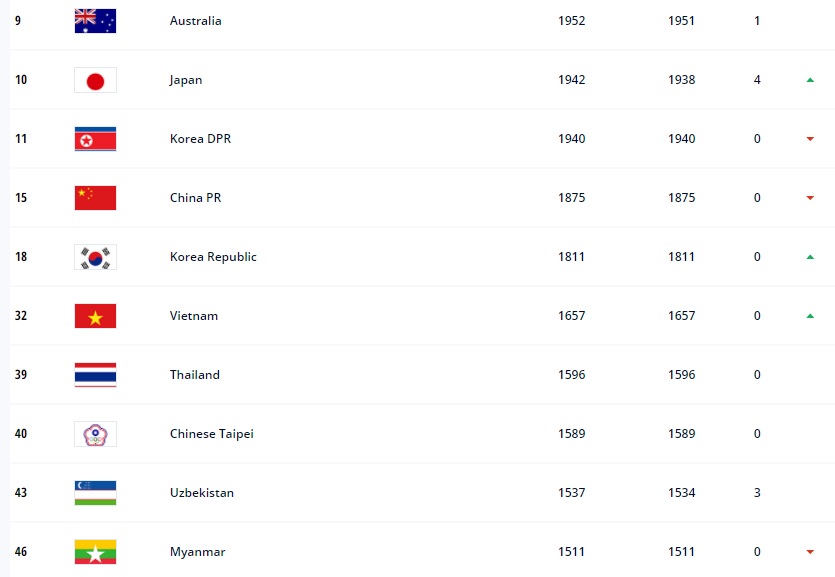This screenshot has width=835, height=577.
Task: Select the Myanmar flag icon
Action: coord(95,552)
